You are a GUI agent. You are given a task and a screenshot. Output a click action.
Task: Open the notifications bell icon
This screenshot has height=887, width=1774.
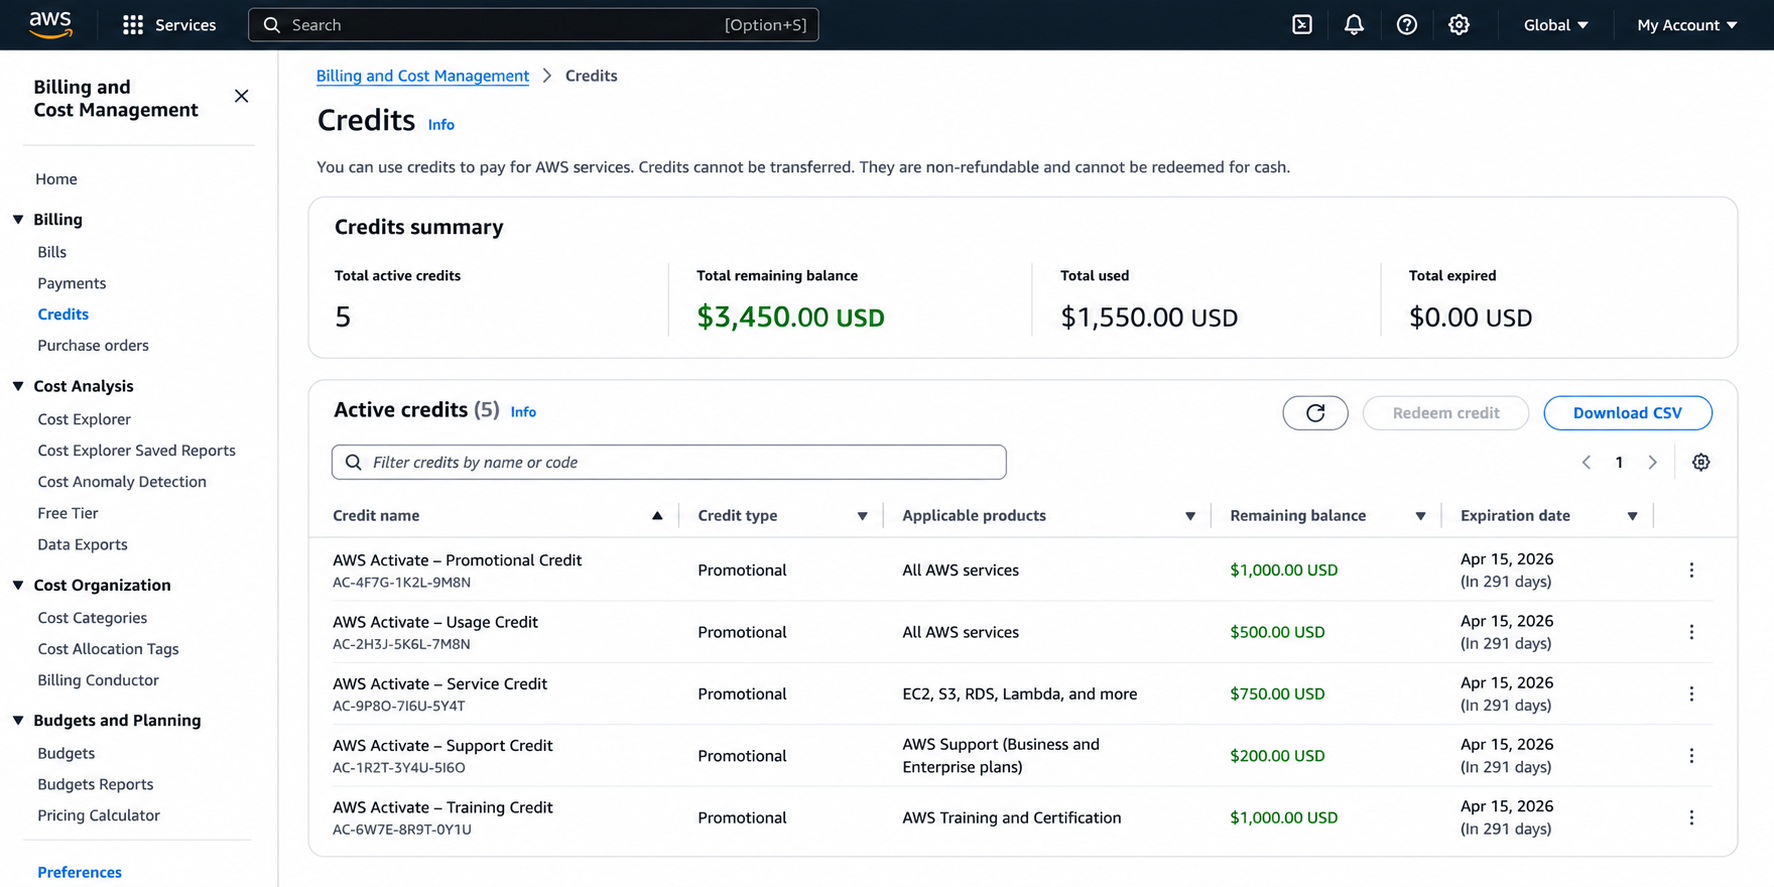[1354, 25]
